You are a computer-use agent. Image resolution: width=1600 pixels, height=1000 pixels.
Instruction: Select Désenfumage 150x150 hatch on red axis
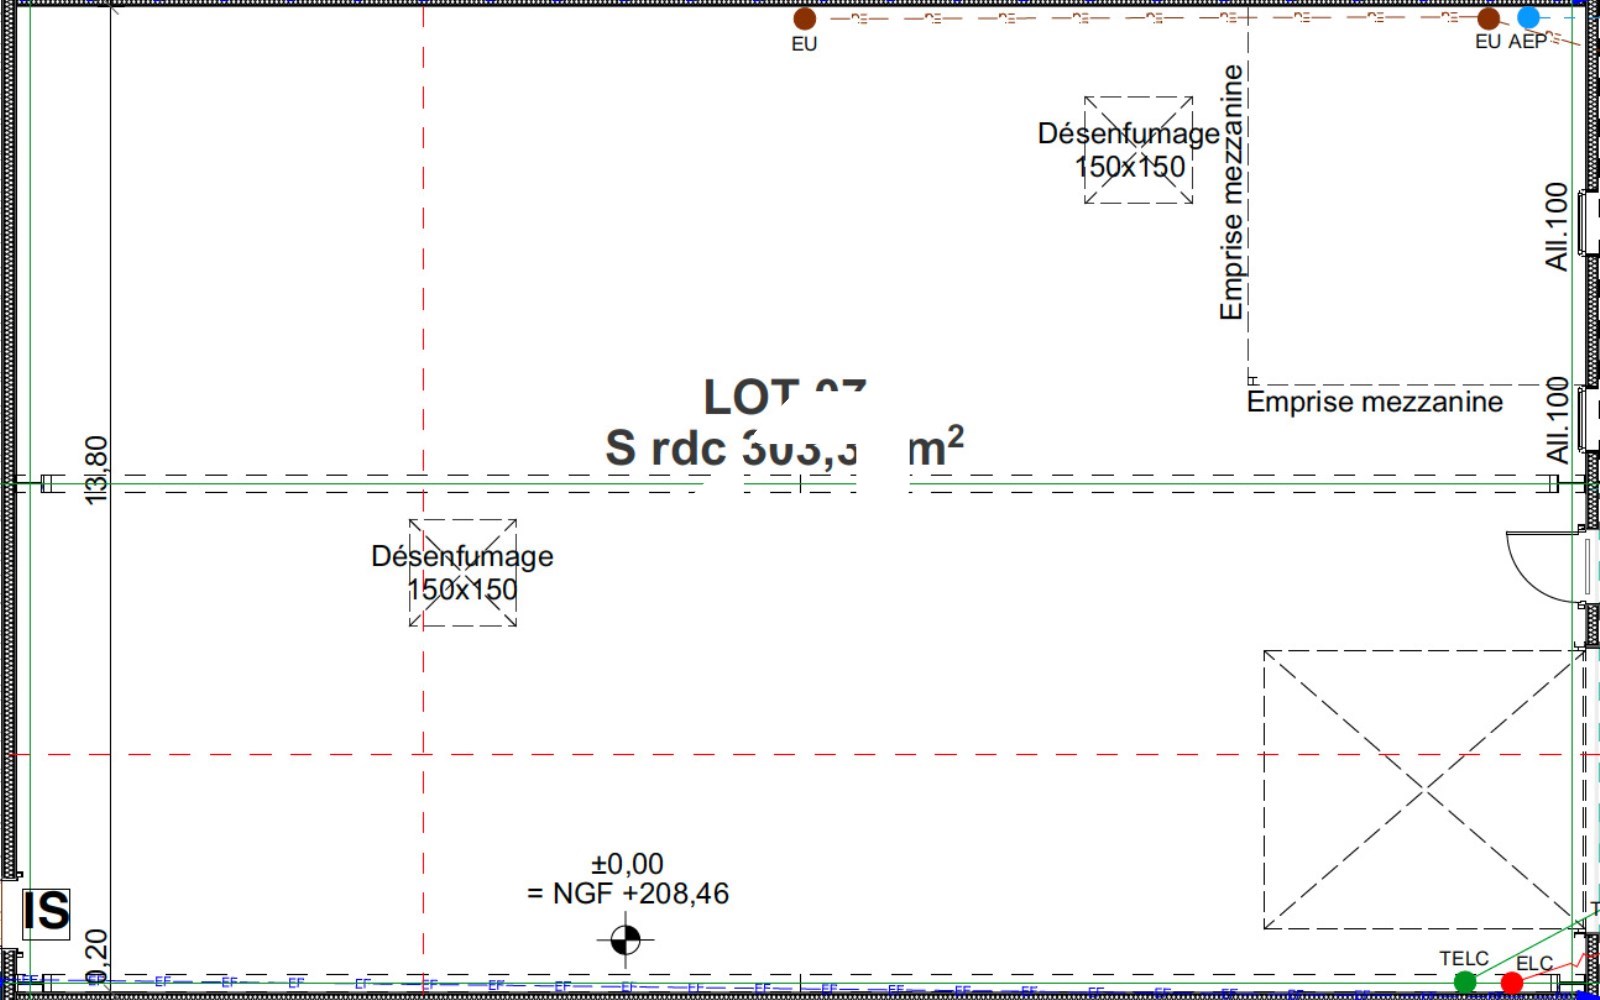click(463, 573)
